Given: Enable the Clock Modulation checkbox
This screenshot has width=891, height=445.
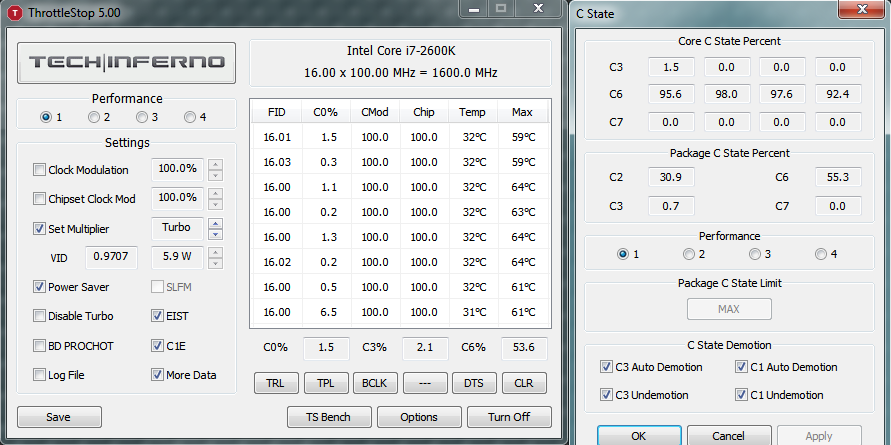Looking at the screenshot, I should coord(39,169).
